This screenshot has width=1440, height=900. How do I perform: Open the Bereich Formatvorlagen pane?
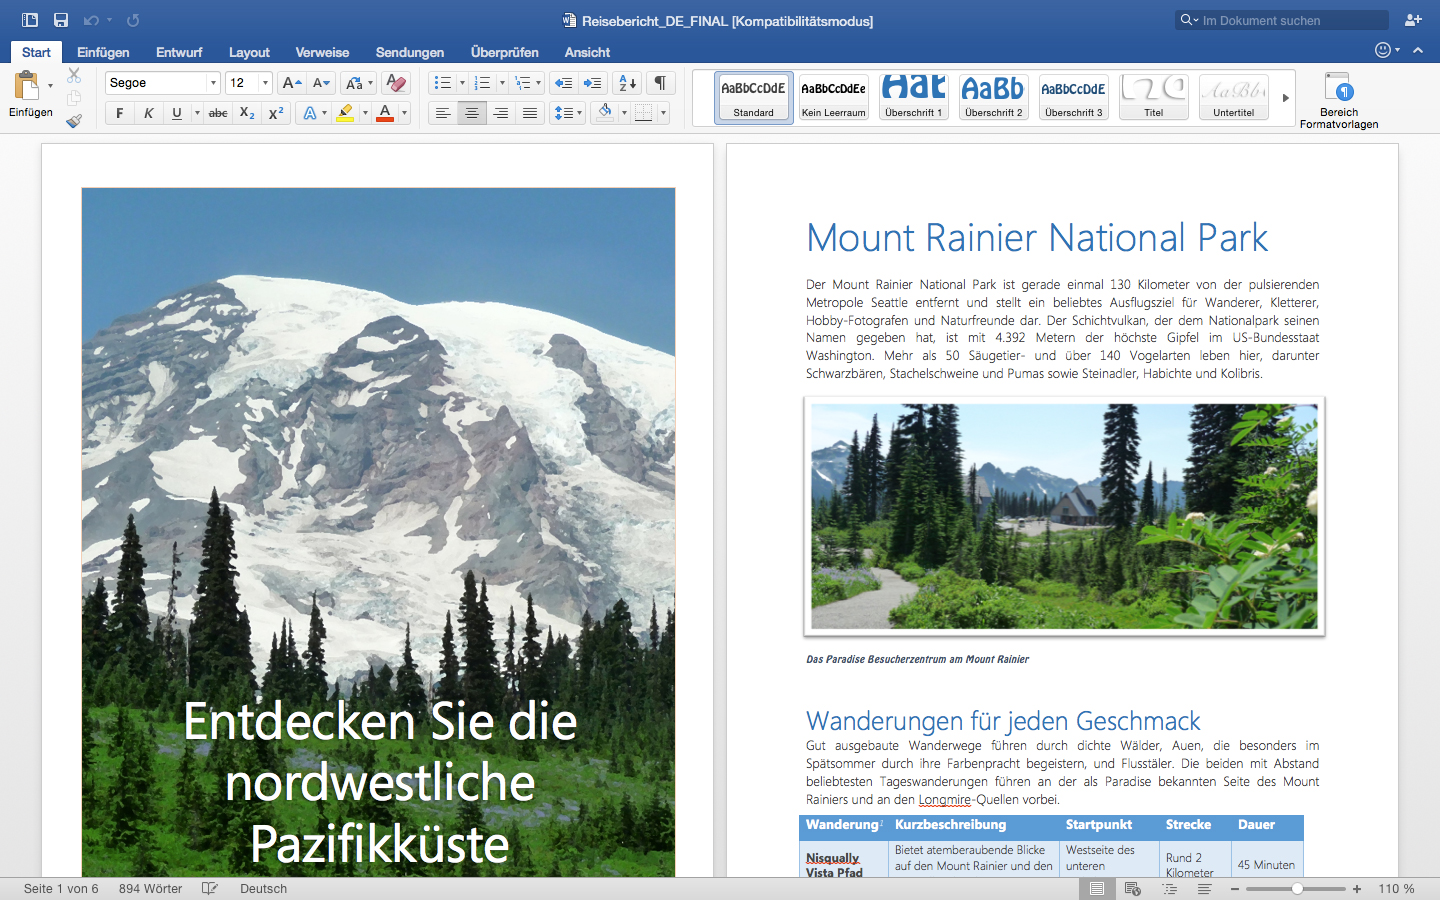coord(1338,100)
